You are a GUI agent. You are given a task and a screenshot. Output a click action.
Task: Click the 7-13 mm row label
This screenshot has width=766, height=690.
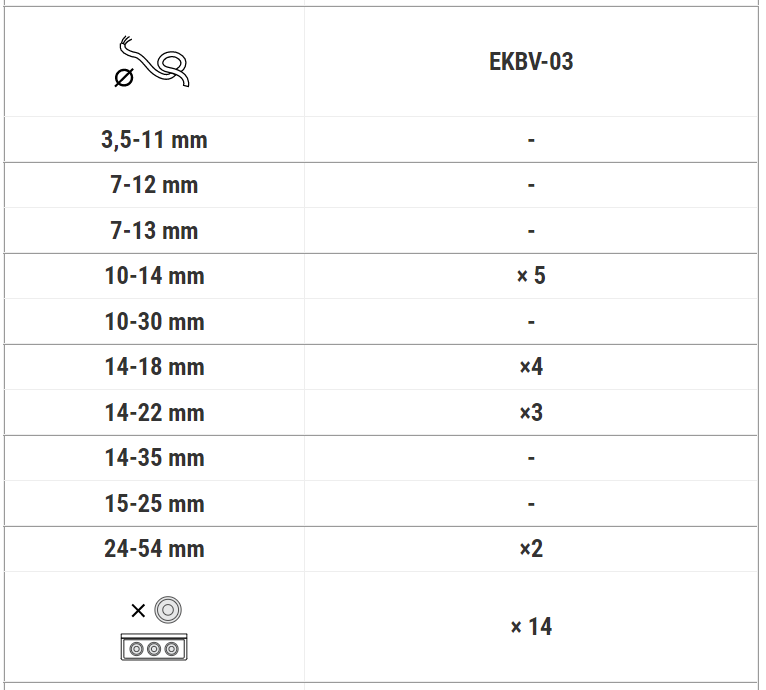coord(154,231)
